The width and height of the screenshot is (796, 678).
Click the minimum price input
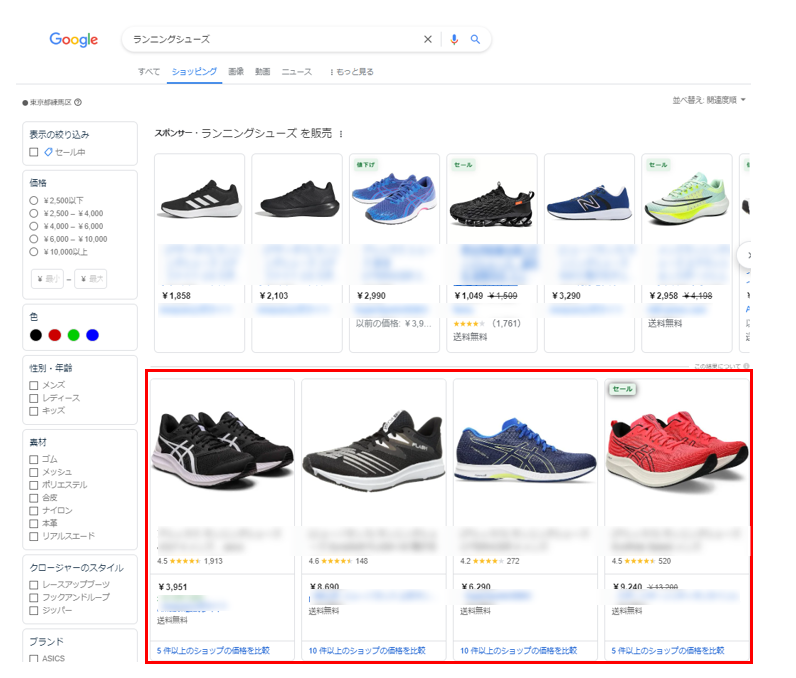(x=47, y=279)
